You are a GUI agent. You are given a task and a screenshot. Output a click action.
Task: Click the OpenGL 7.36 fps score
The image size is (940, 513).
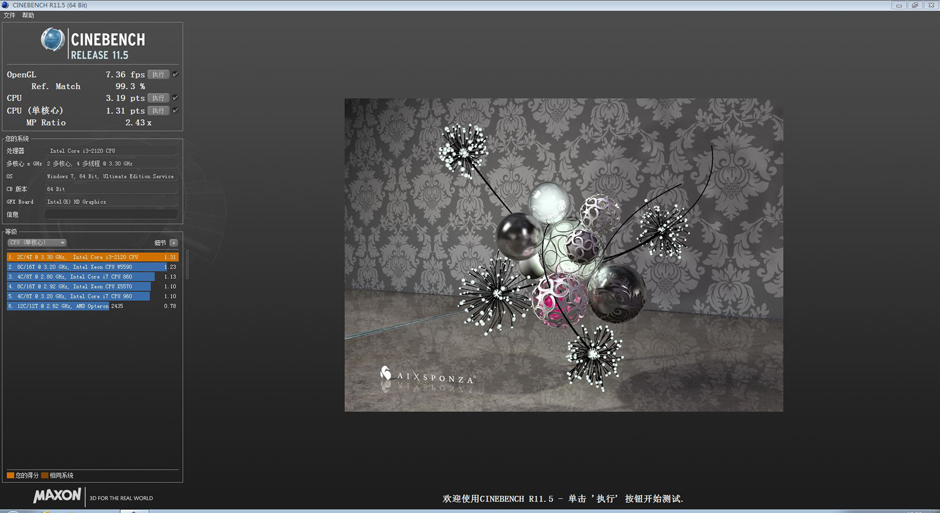(125, 74)
